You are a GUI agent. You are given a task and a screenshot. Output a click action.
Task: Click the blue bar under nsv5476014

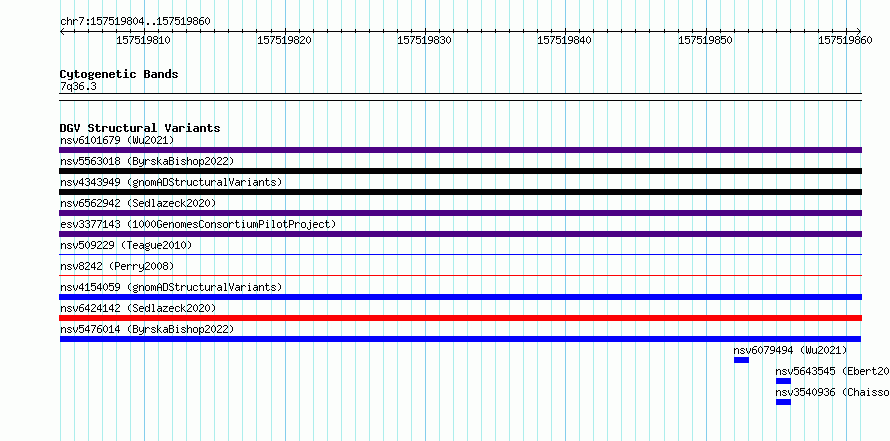(460, 339)
